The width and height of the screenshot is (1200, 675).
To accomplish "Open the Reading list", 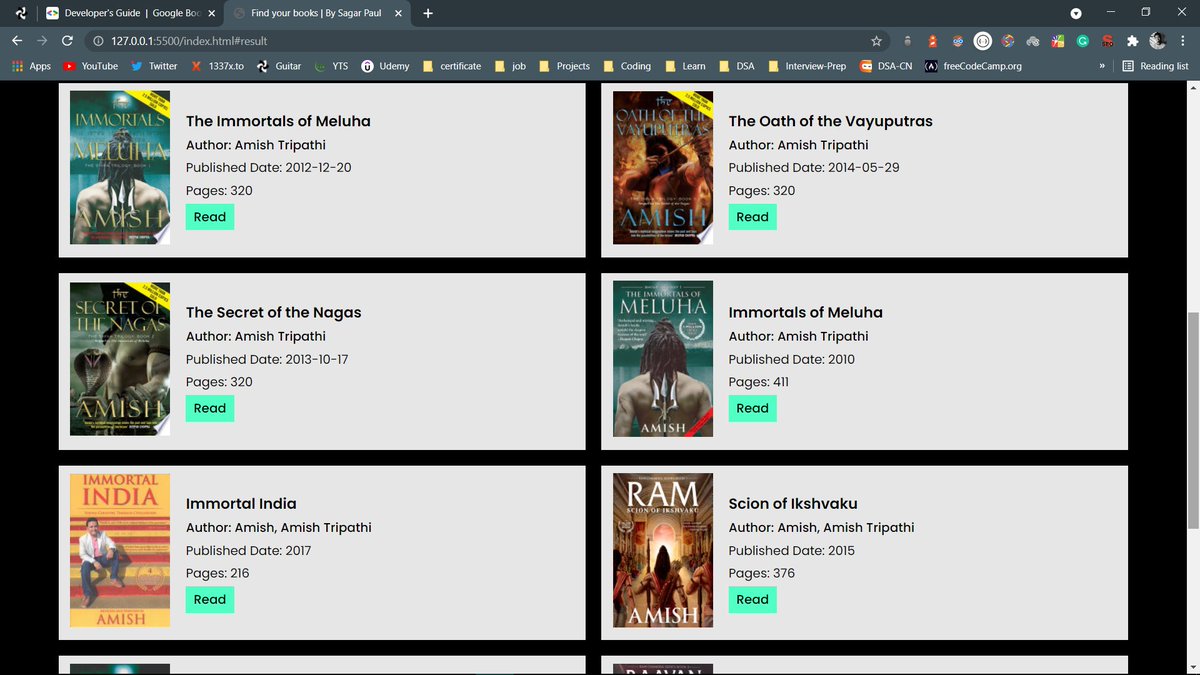I will pos(1155,66).
